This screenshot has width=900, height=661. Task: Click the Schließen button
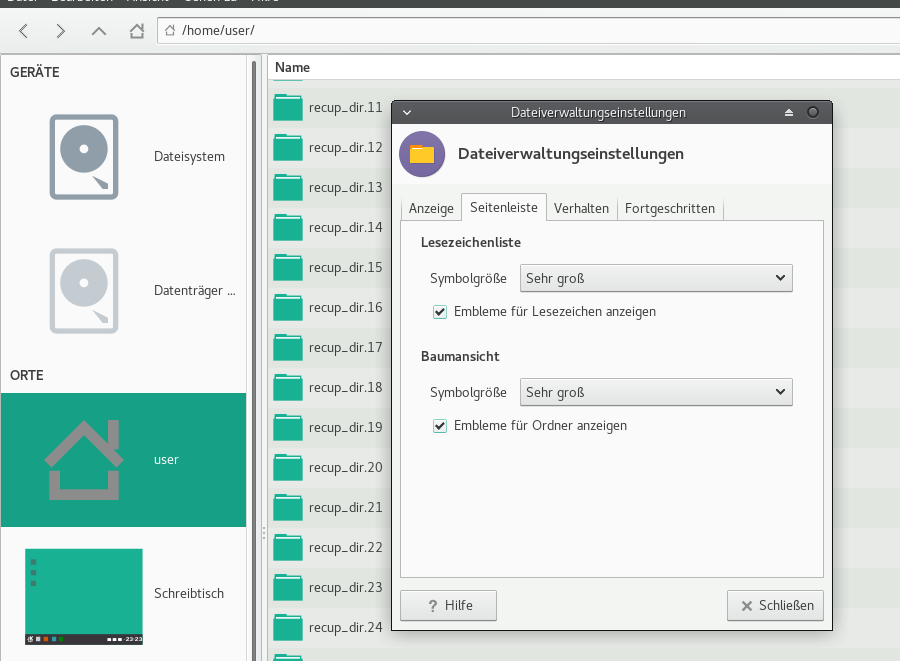click(x=776, y=605)
